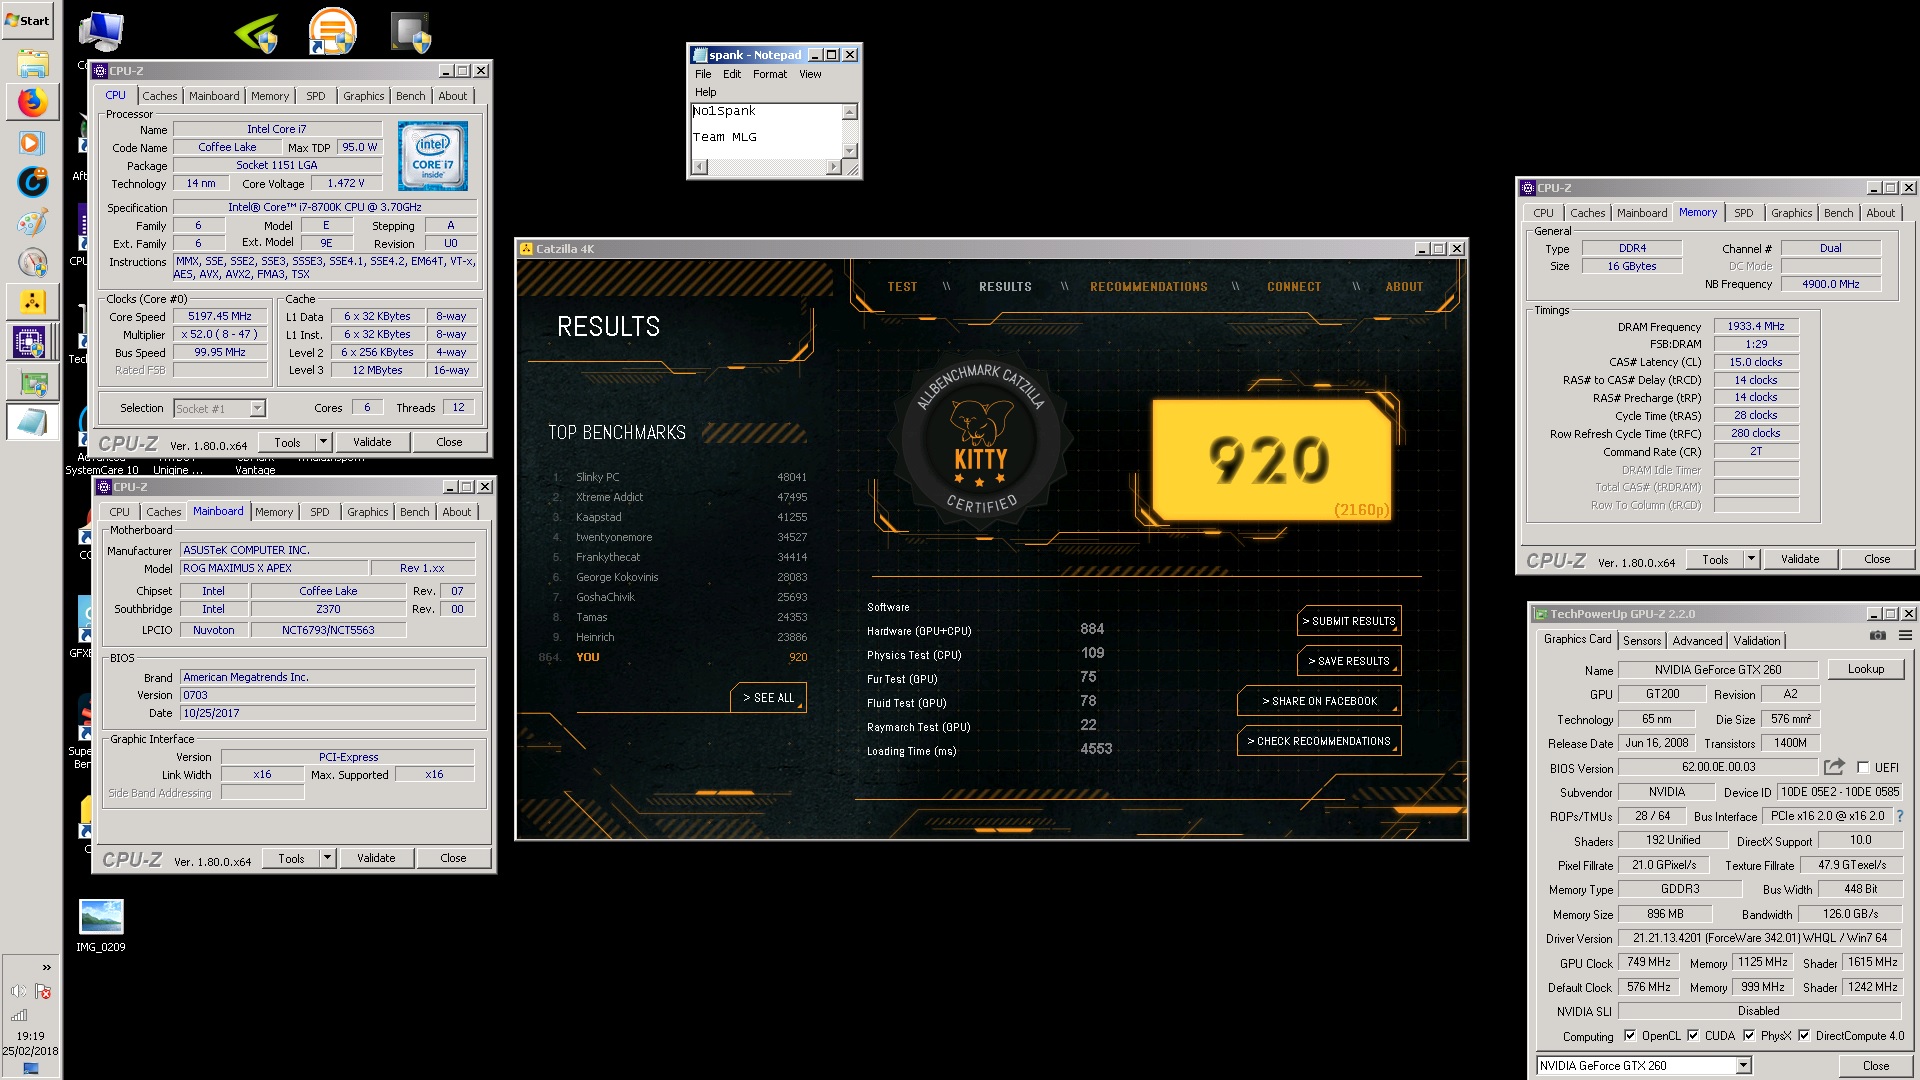This screenshot has height=1080, width=1920.
Task: Open the Windows Start menu
Action: coord(28,20)
